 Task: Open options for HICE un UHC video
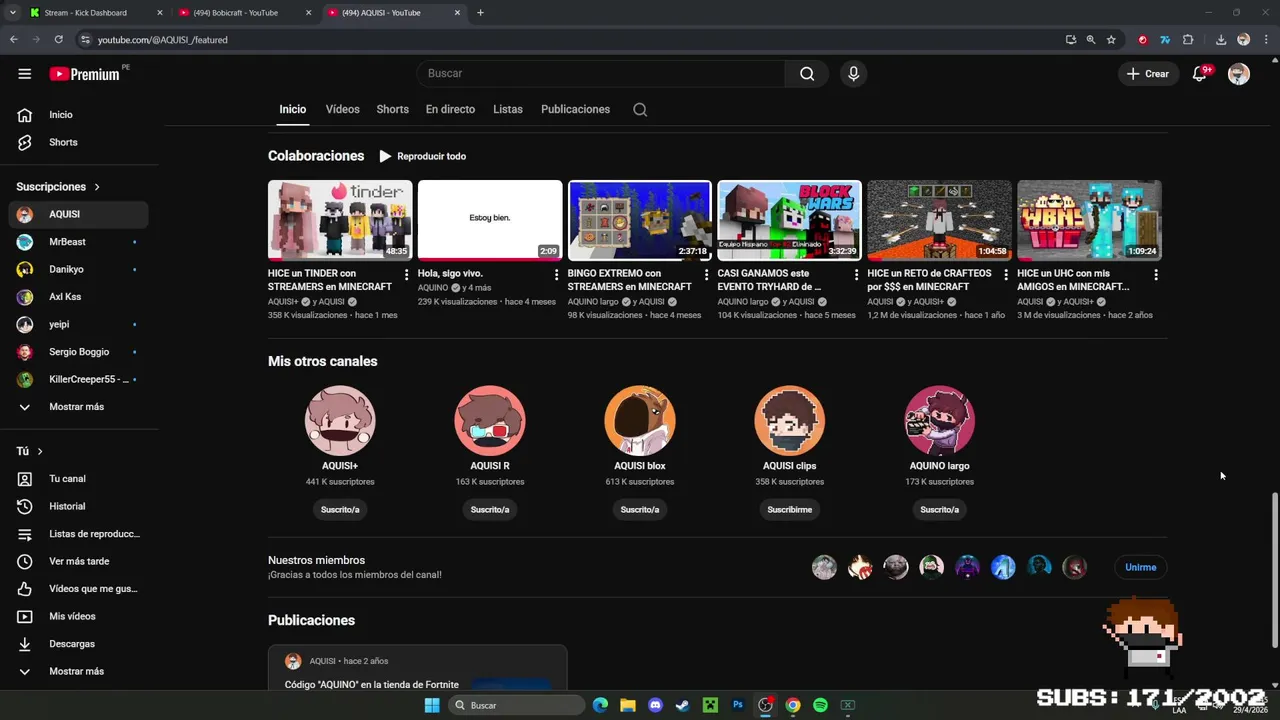point(1156,274)
